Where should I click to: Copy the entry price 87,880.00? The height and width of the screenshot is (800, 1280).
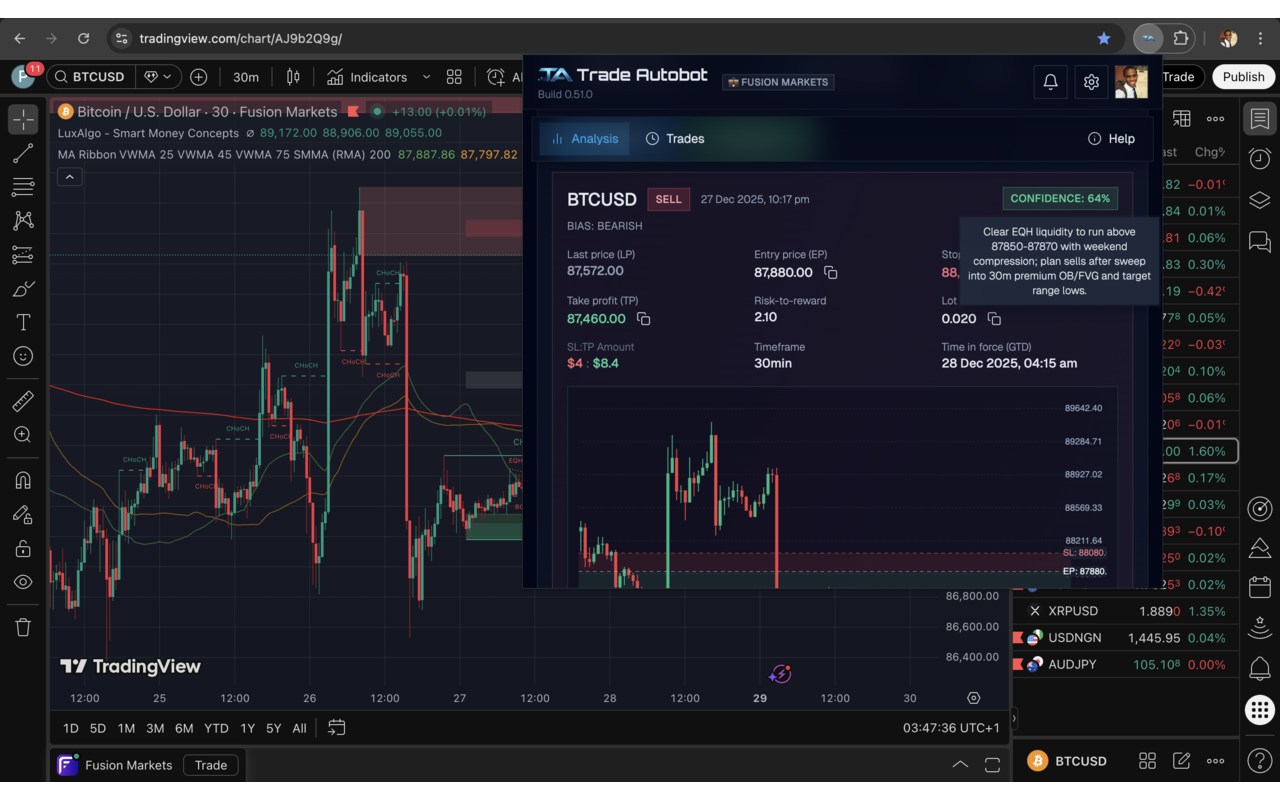click(830, 273)
